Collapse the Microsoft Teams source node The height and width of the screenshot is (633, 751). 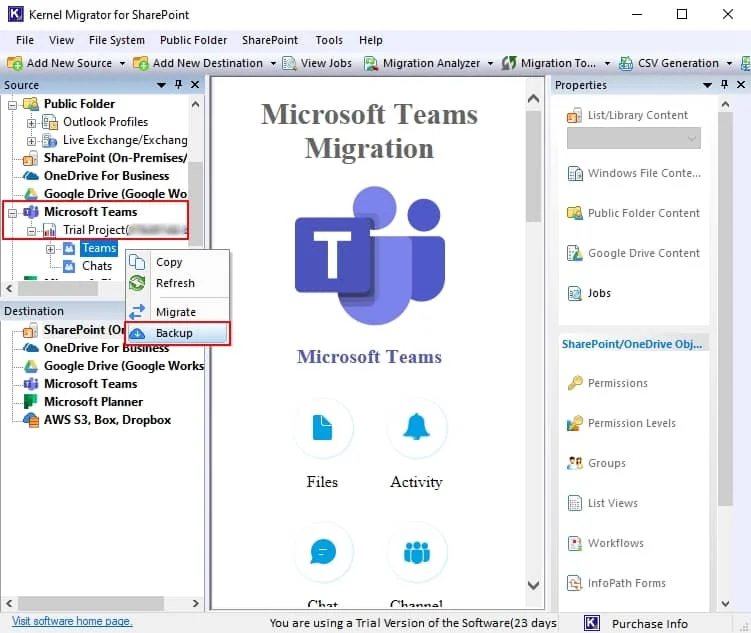click(12, 213)
